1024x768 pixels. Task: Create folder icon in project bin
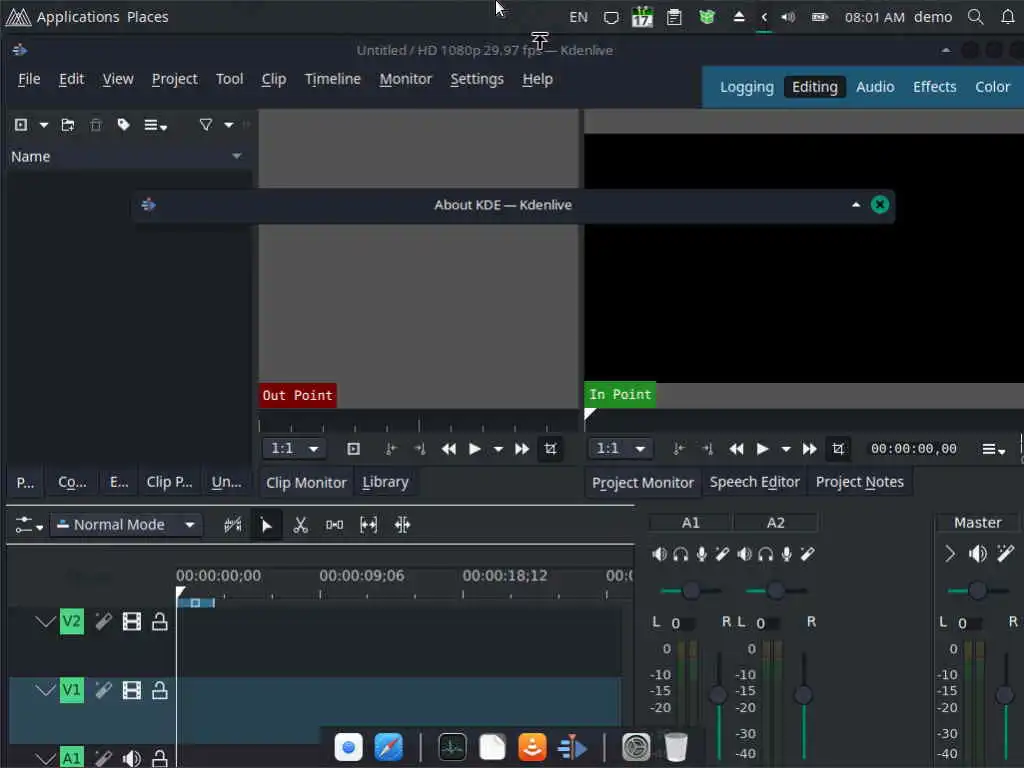68,125
